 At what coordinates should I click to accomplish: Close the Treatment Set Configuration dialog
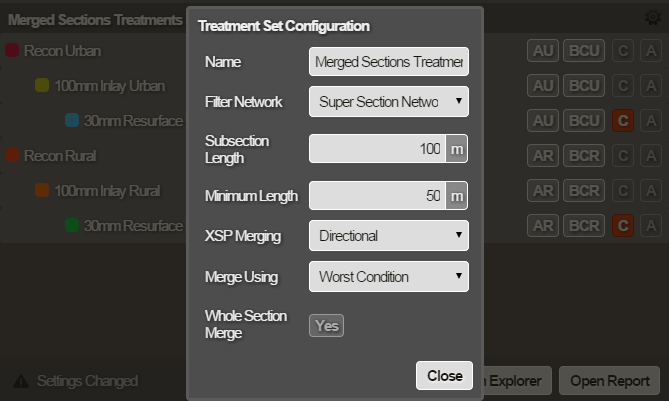(x=444, y=376)
